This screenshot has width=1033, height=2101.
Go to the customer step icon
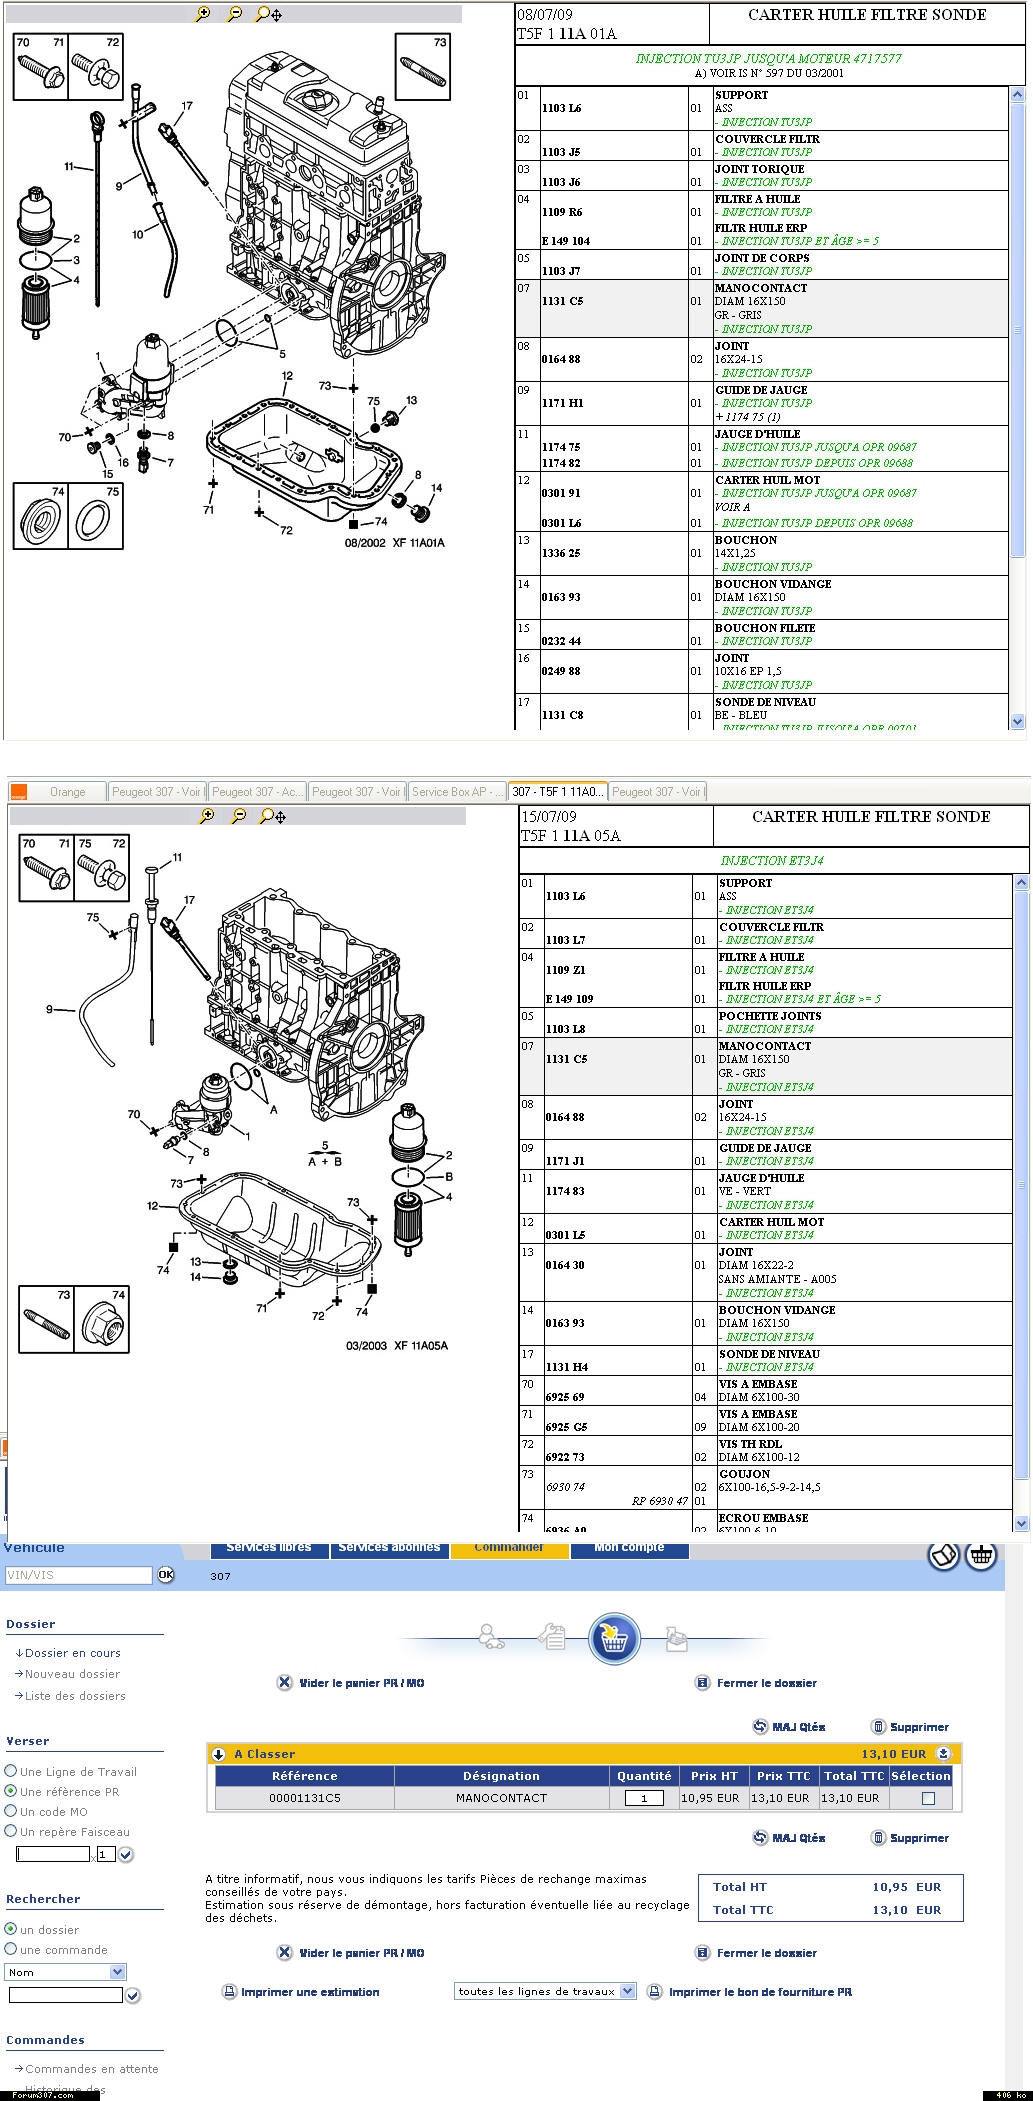point(490,1637)
